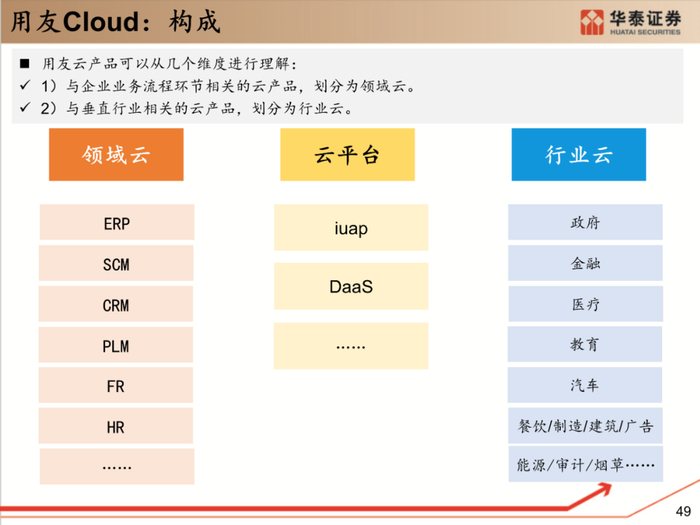Click the HR box

coord(116,426)
